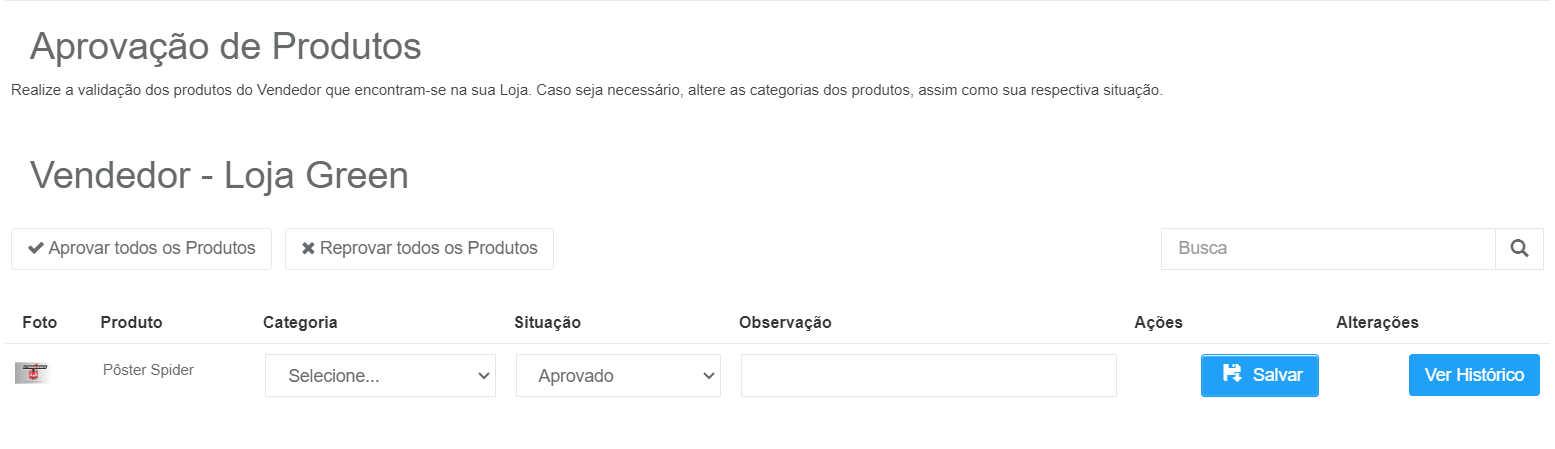Click the Categoria column header
Viewport: 1555px width, 449px height.
(300, 322)
